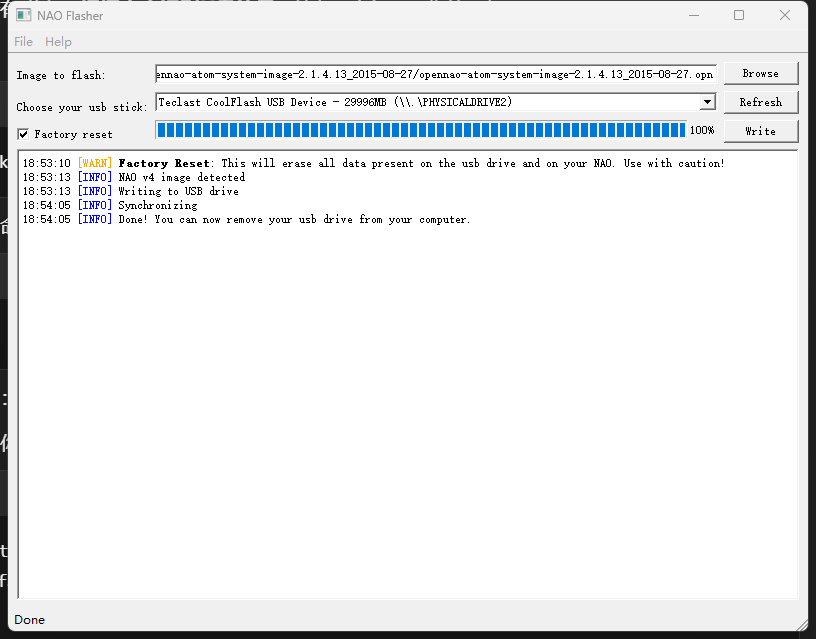Refresh the list of usb sticks
The image size is (816, 639).
pos(760,102)
